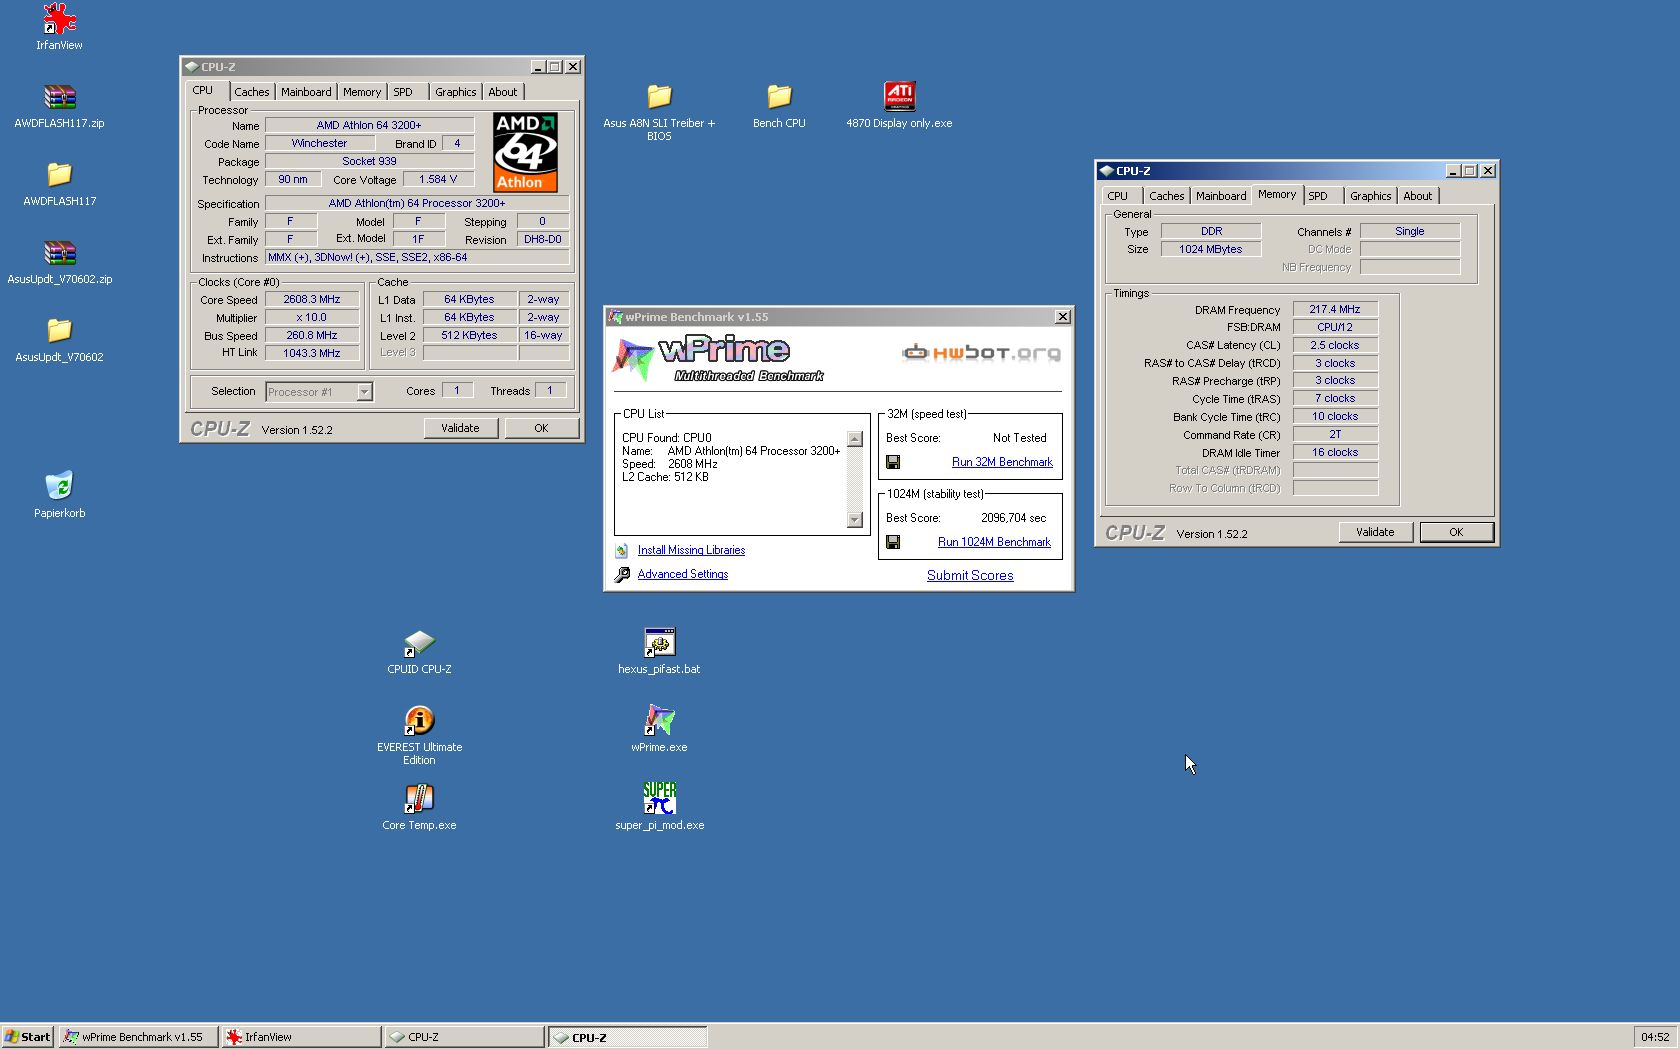Image resolution: width=1680 pixels, height=1050 pixels.
Task: Switch to CPU tab in right CPU-Z
Action: (1118, 196)
